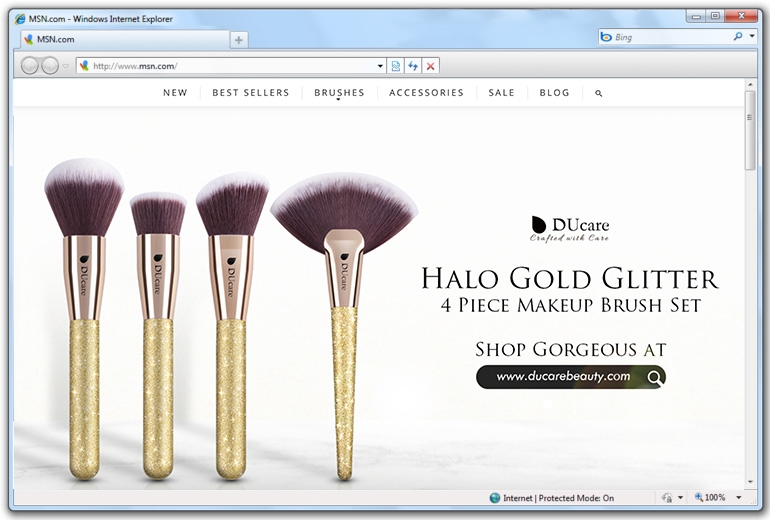
Task: Click the Internet Explorer title bar icon
Action: click(20, 19)
